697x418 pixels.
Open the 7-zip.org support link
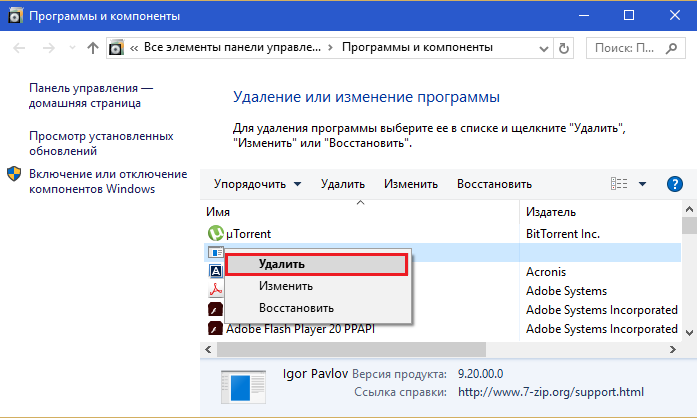[x=551, y=392]
